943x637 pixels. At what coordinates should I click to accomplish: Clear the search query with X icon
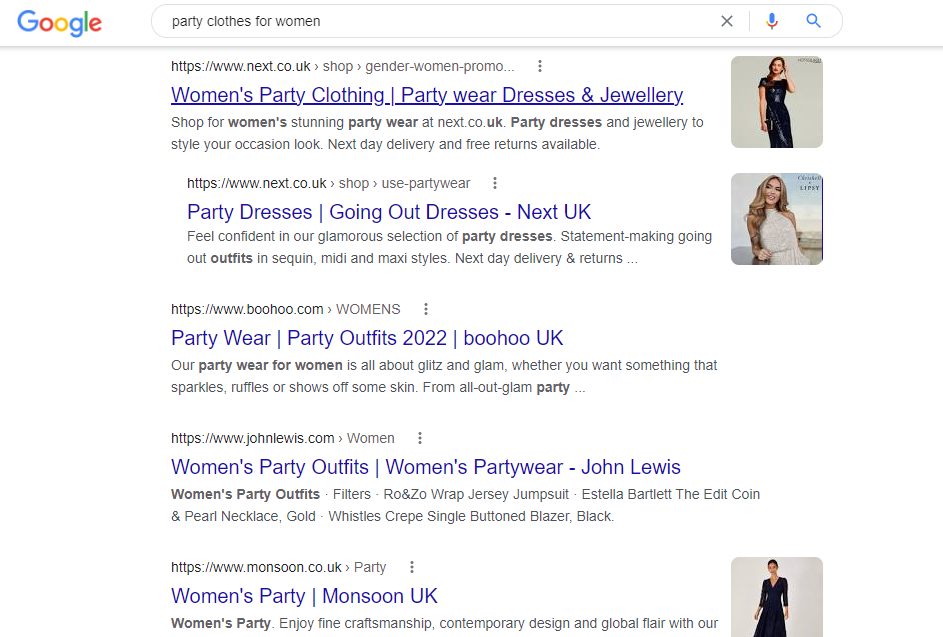[x=726, y=21]
